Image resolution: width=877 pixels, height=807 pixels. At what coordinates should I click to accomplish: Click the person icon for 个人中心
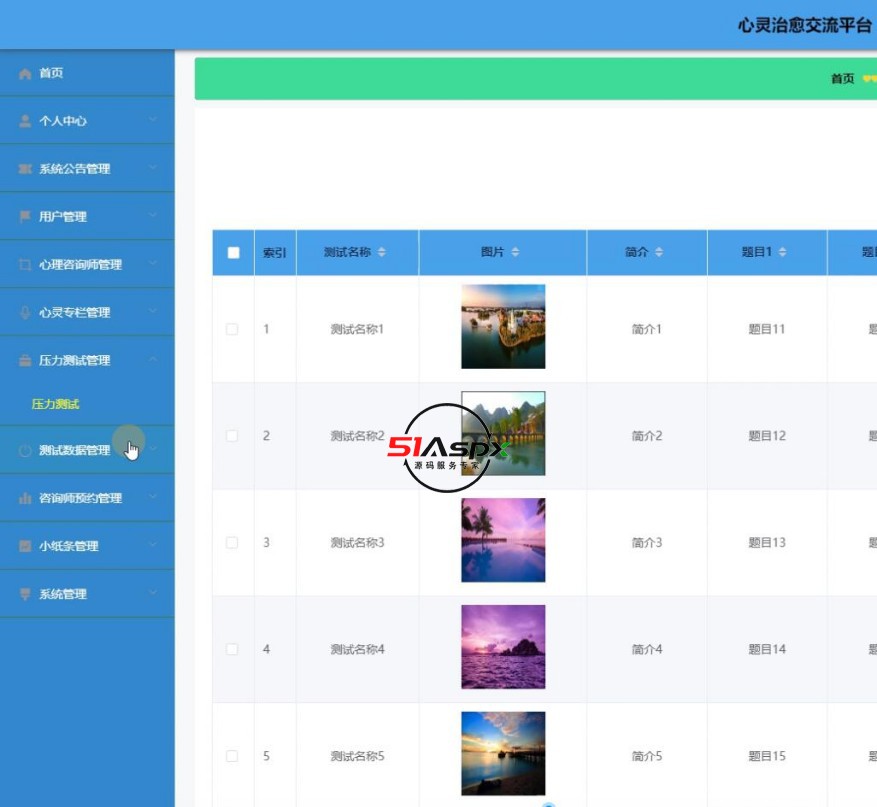pos(26,121)
